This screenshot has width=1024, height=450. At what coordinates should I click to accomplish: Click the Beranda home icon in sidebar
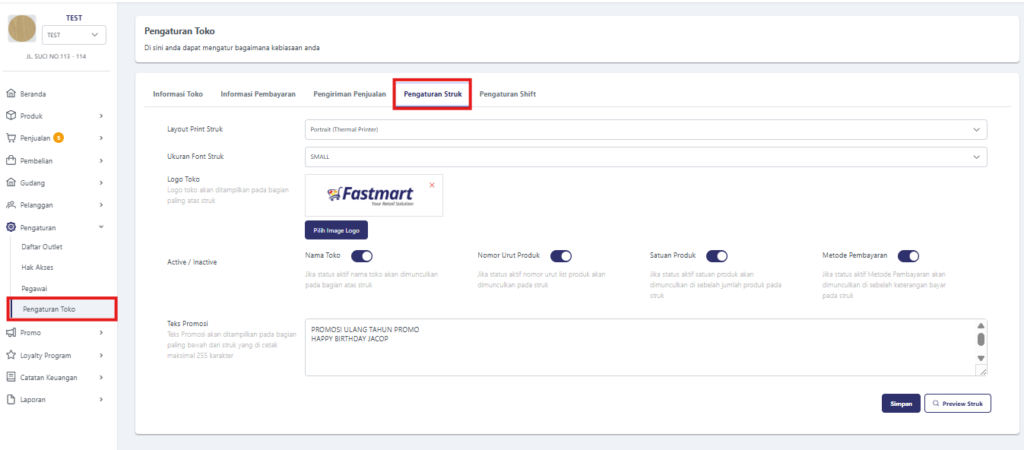coord(11,94)
